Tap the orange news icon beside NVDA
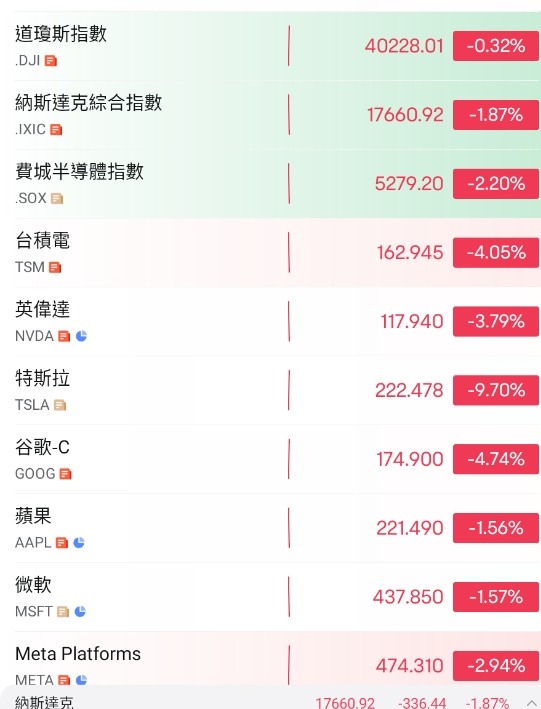 click(64, 336)
